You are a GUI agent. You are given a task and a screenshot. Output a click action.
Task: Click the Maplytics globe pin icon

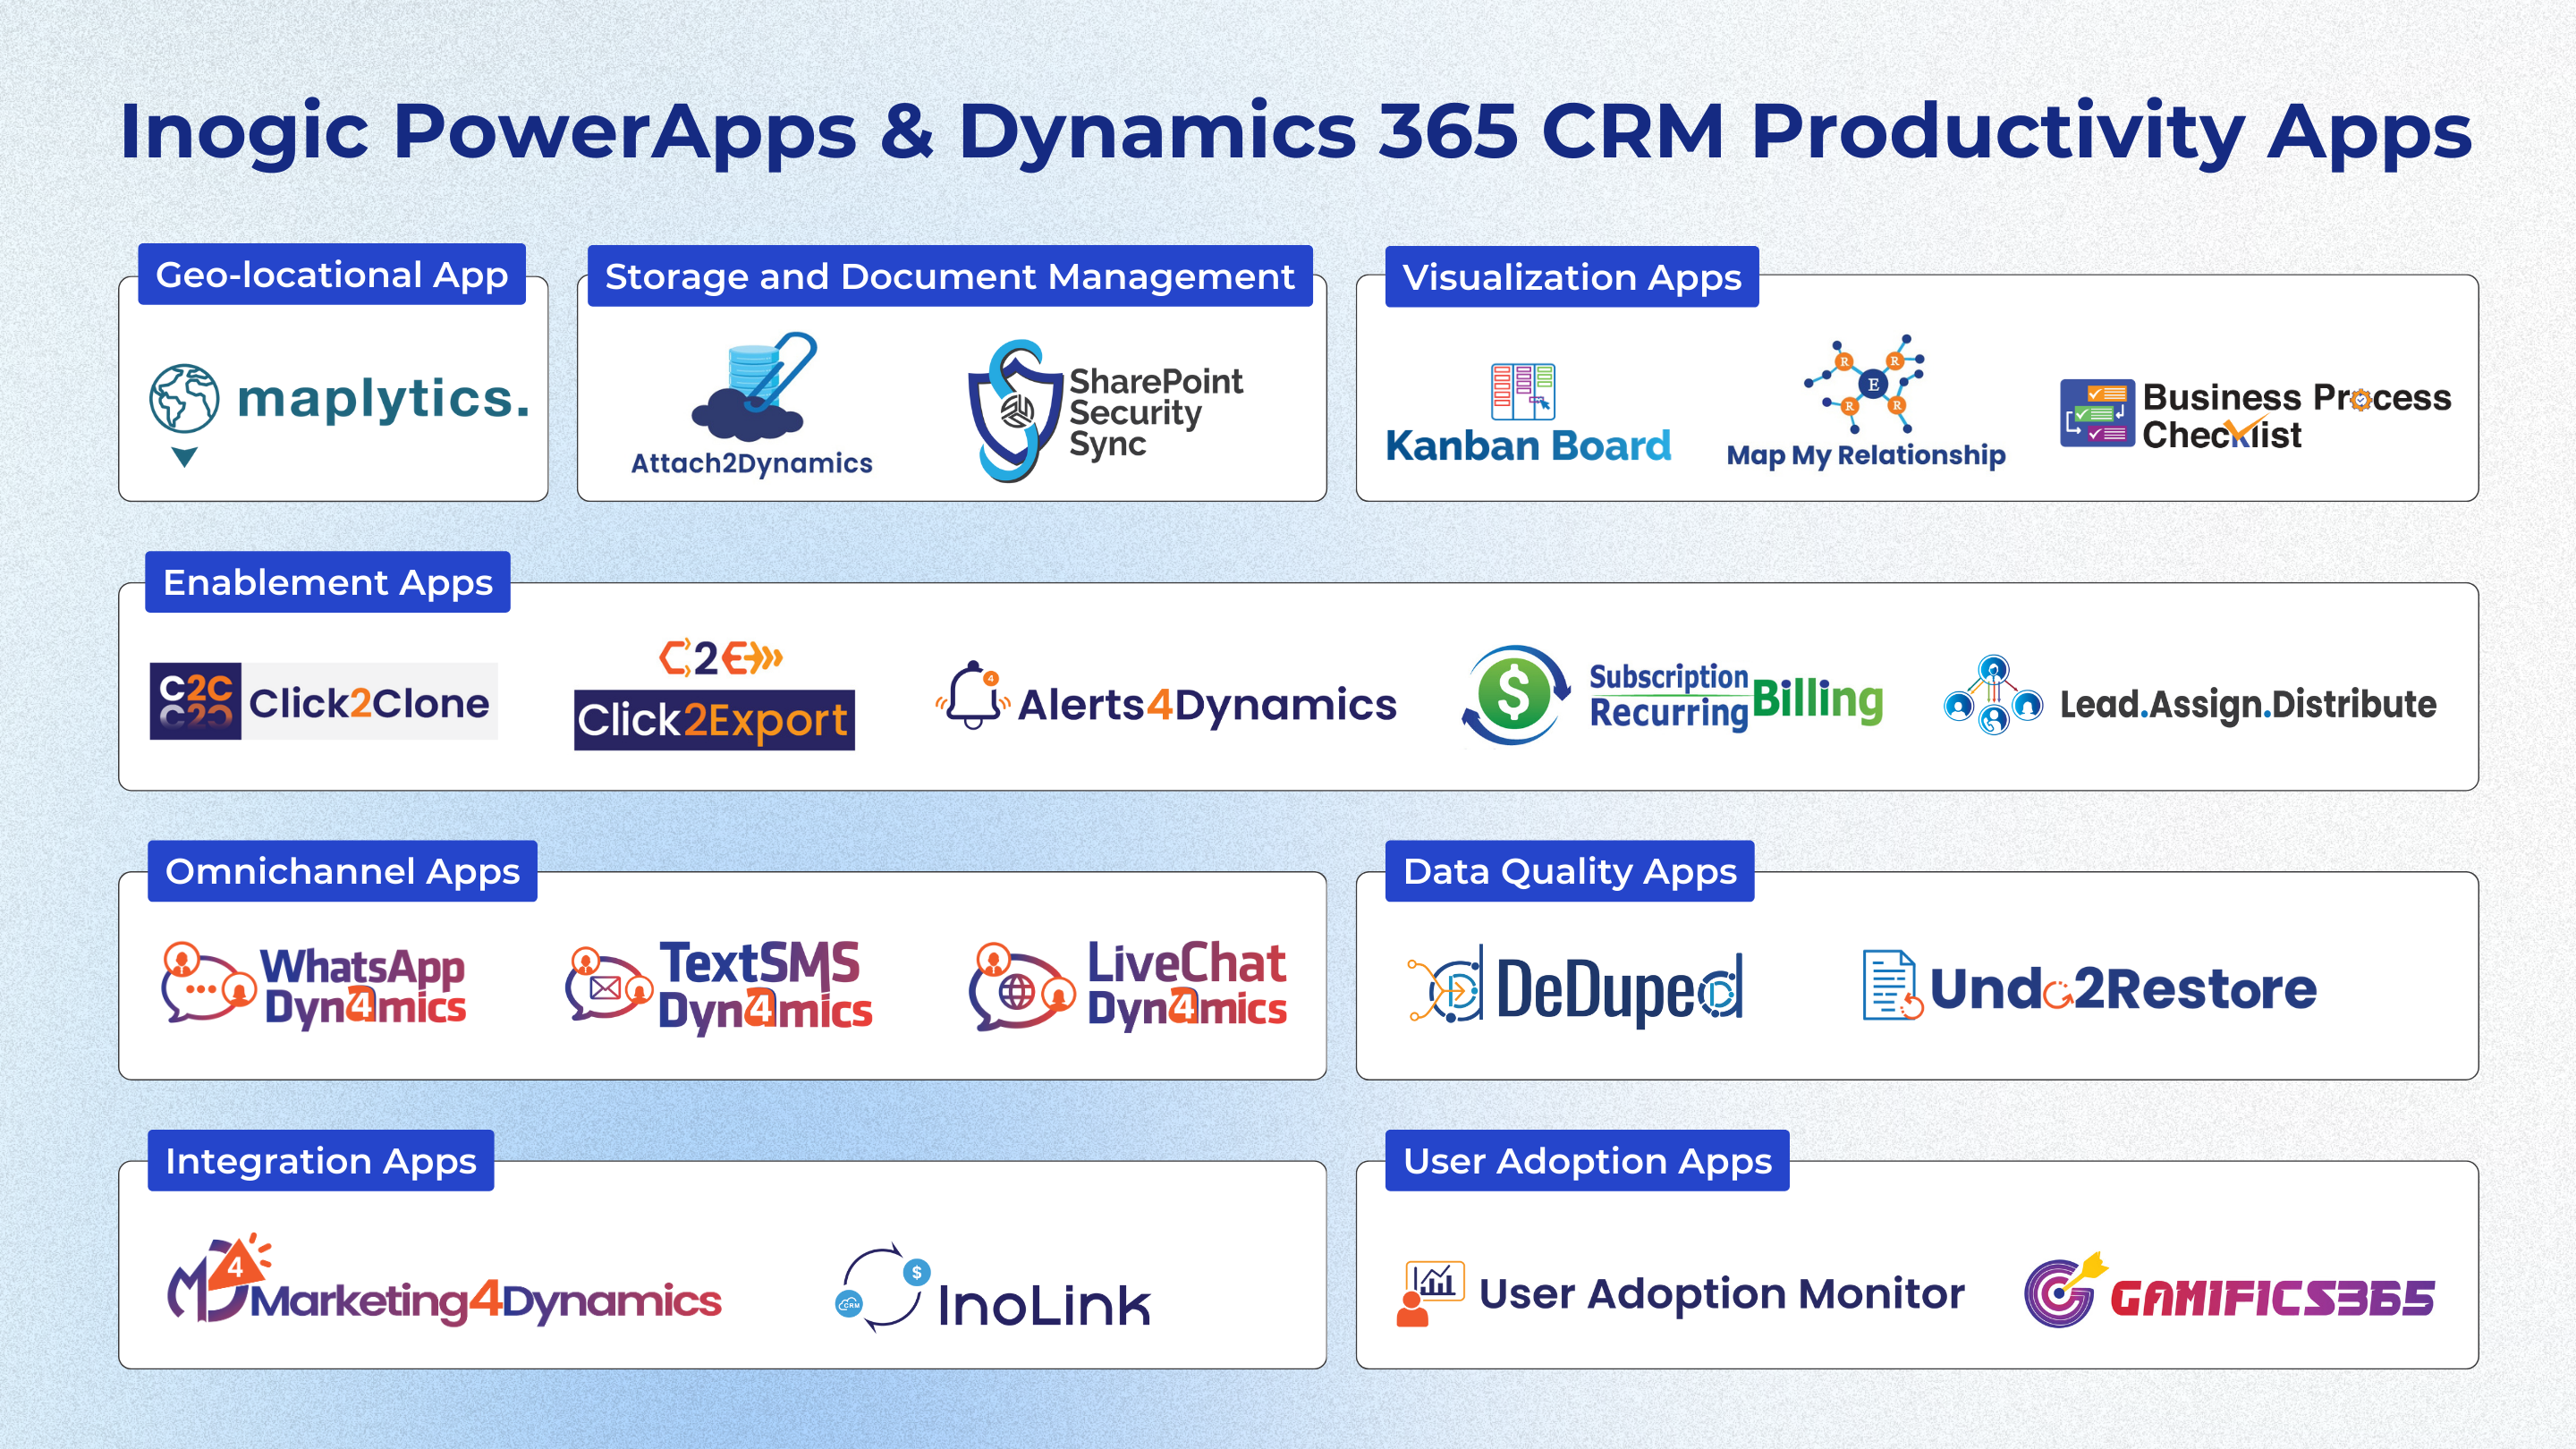tap(184, 414)
